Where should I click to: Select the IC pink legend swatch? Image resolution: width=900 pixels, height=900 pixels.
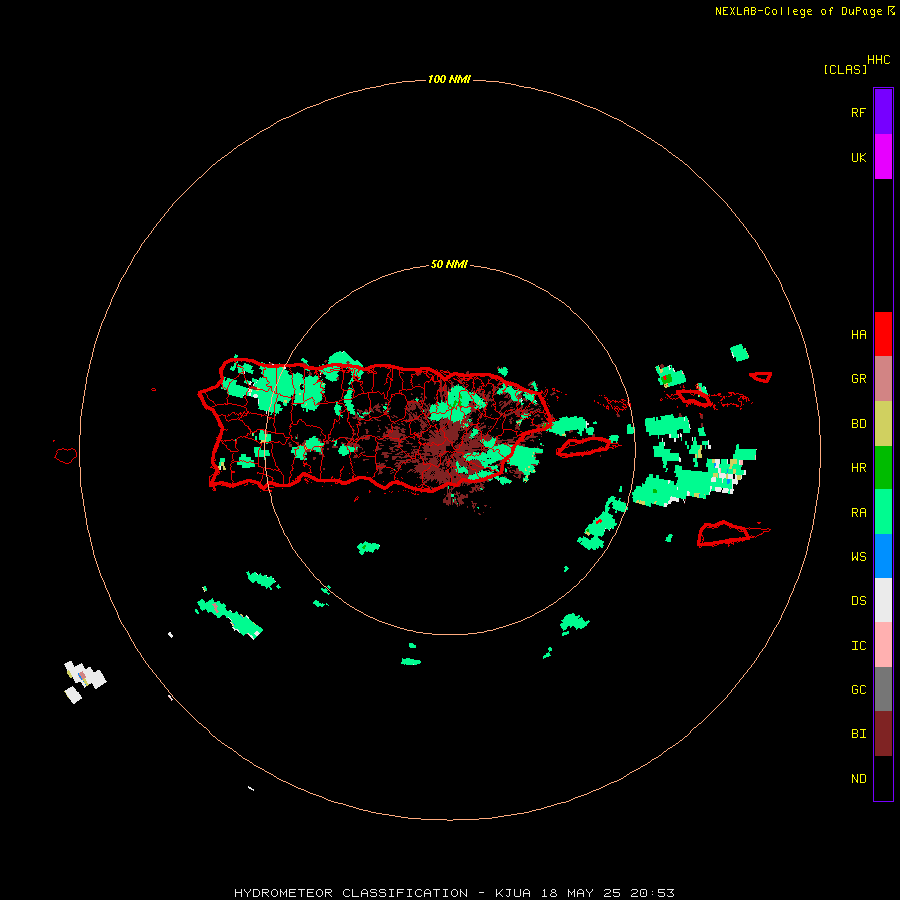point(883,645)
